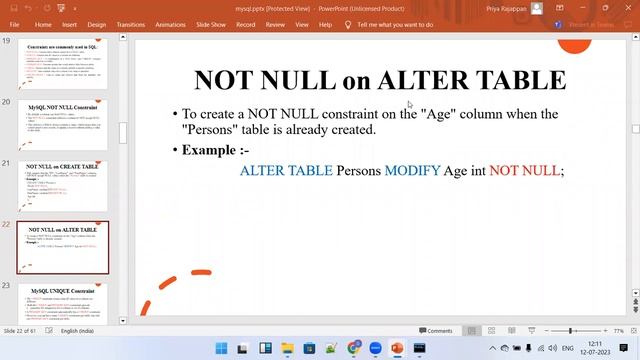Screen dimensions: 640x360
Task: Open the ribbon comments speech-bubble icon
Action: coord(628,25)
